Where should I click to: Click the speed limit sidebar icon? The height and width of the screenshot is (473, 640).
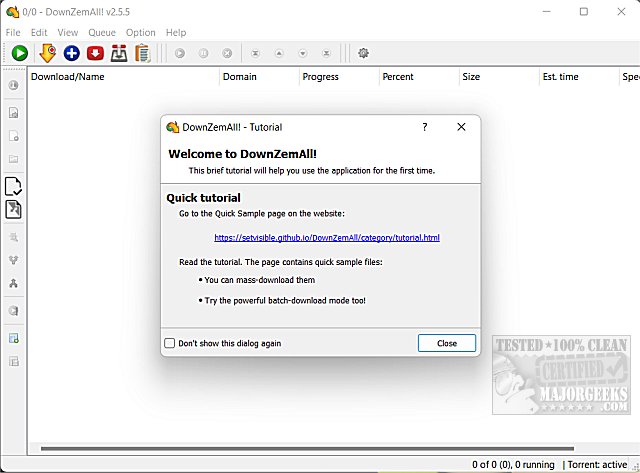click(13, 311)
